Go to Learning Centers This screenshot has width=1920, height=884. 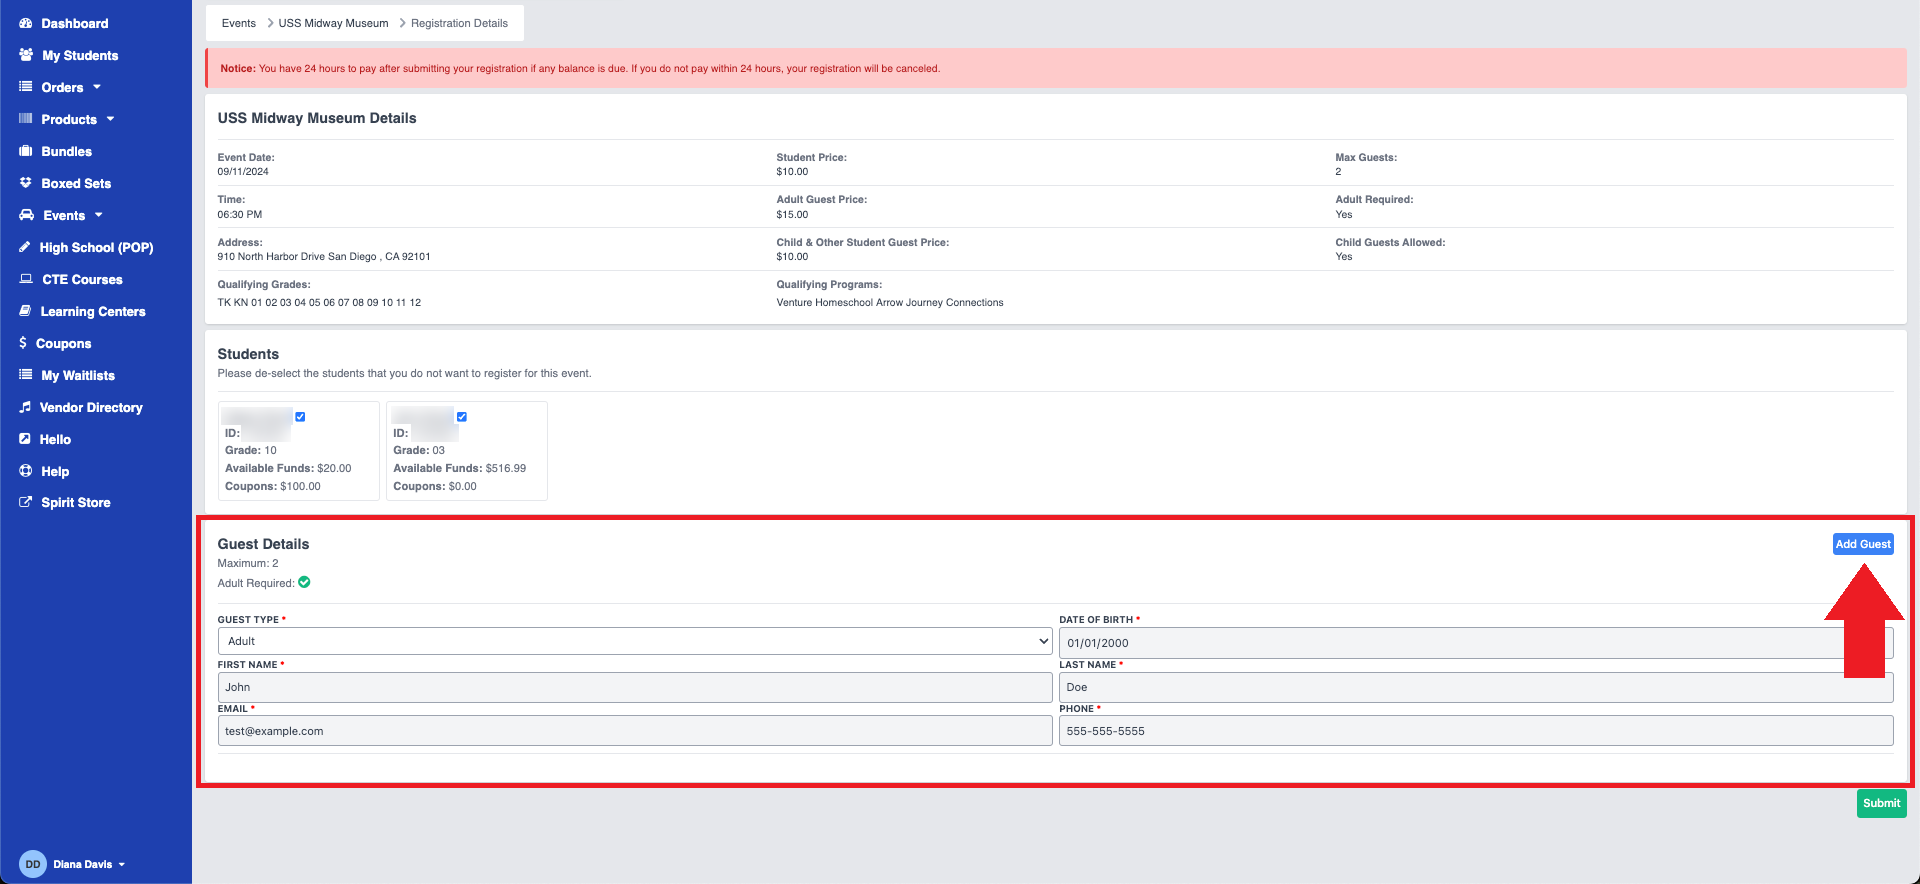pyautogui.click(x=93, y=311)
